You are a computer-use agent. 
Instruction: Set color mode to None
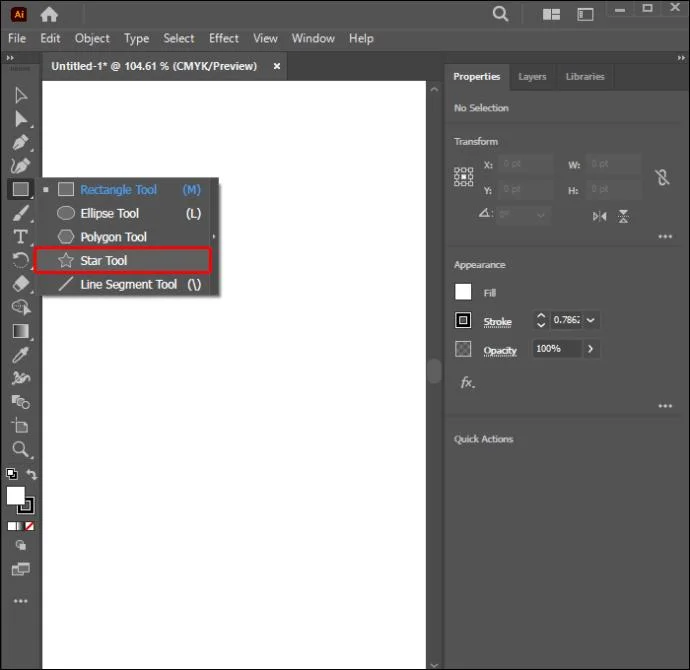[29, 526]
